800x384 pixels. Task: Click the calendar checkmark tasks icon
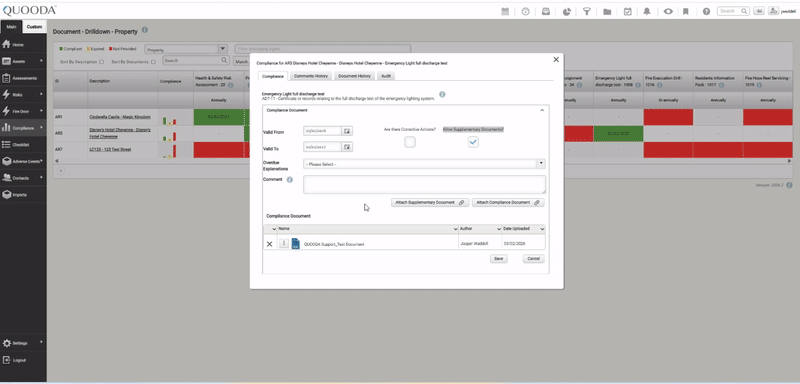point(628,11)
